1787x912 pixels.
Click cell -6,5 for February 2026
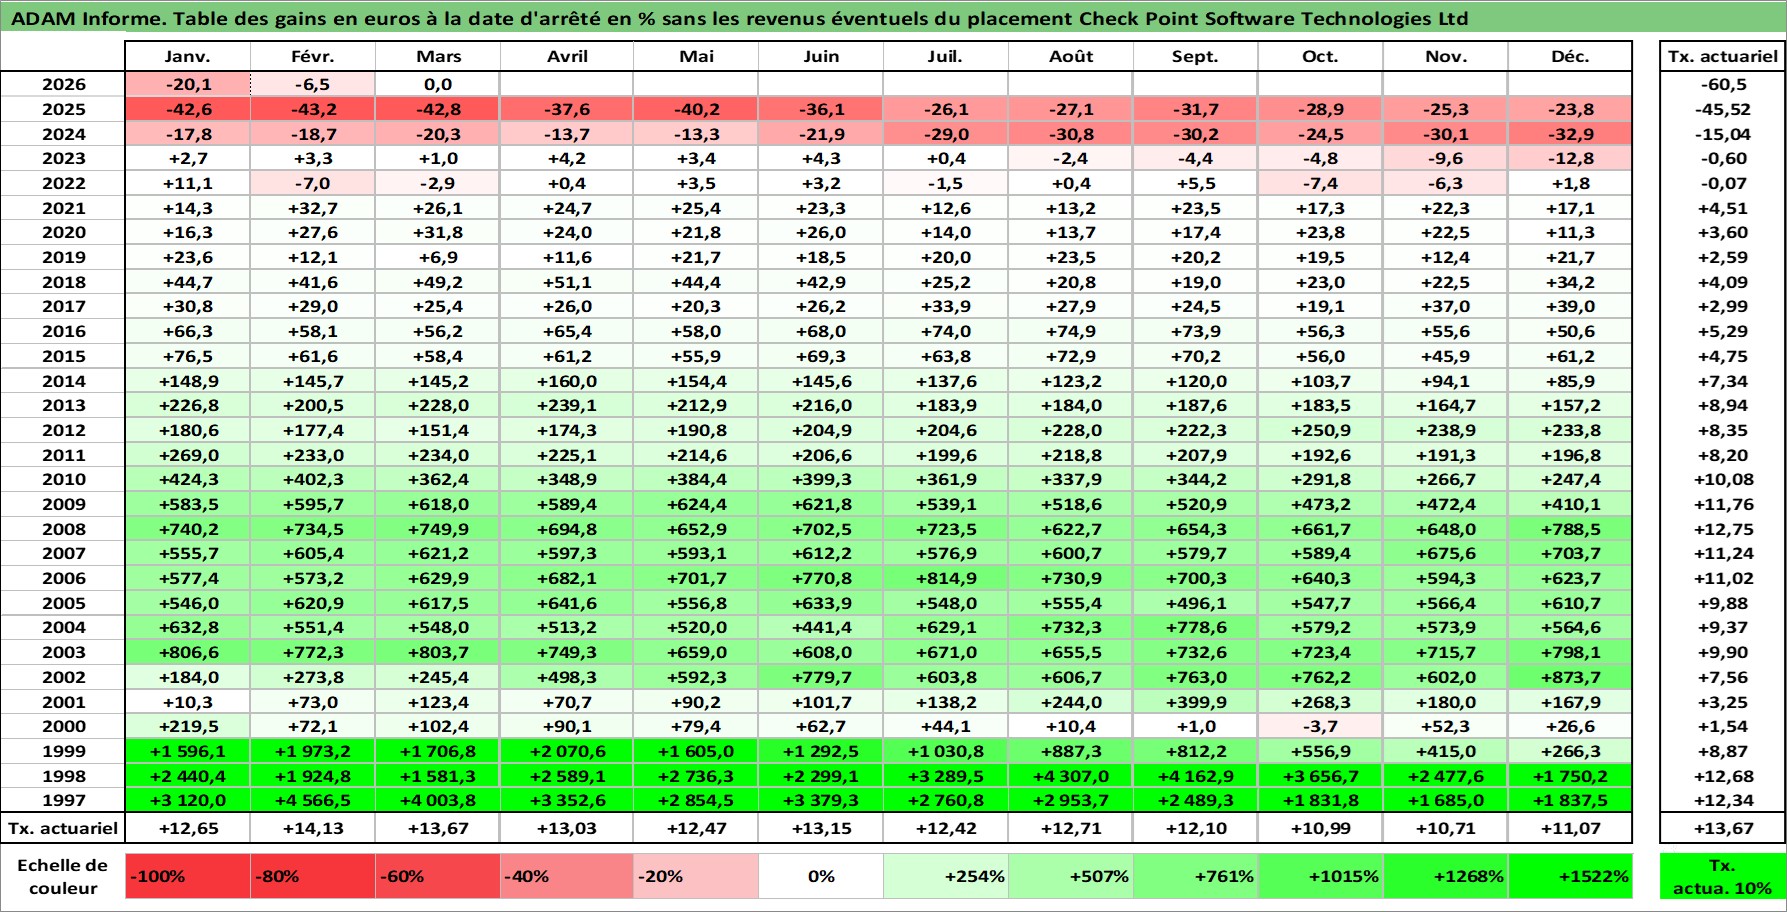coord(313,85)
